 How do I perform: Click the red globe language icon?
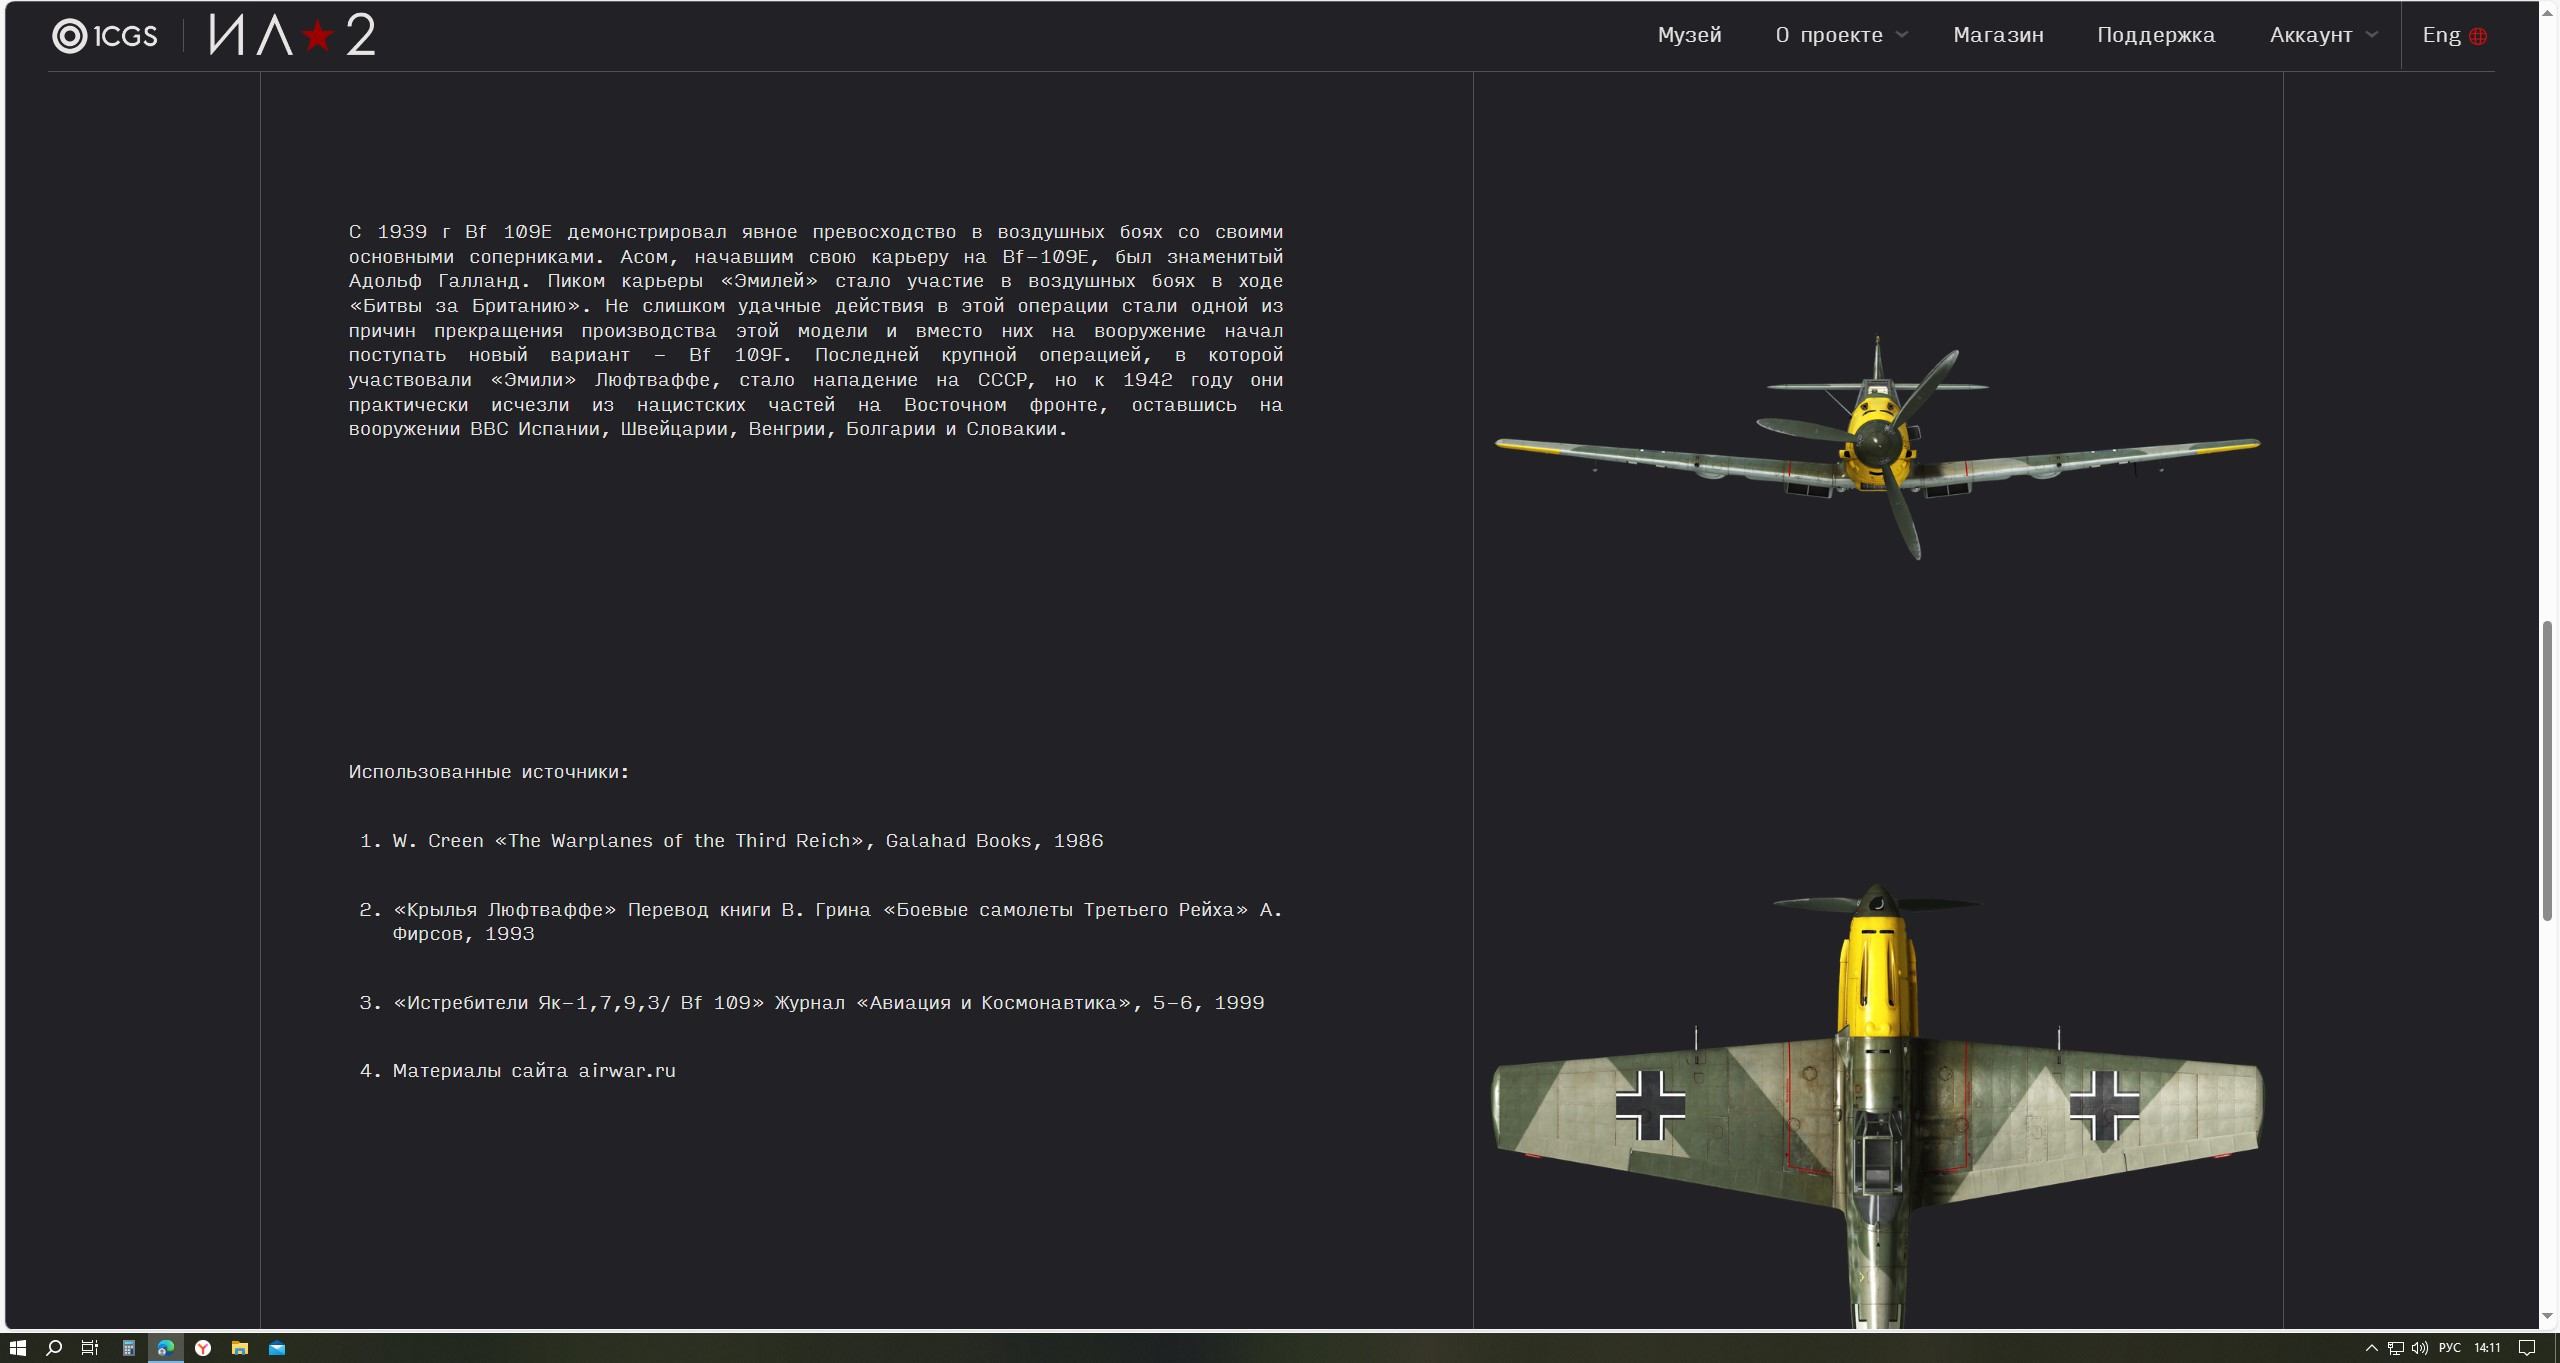click(x=2478, y=36)
